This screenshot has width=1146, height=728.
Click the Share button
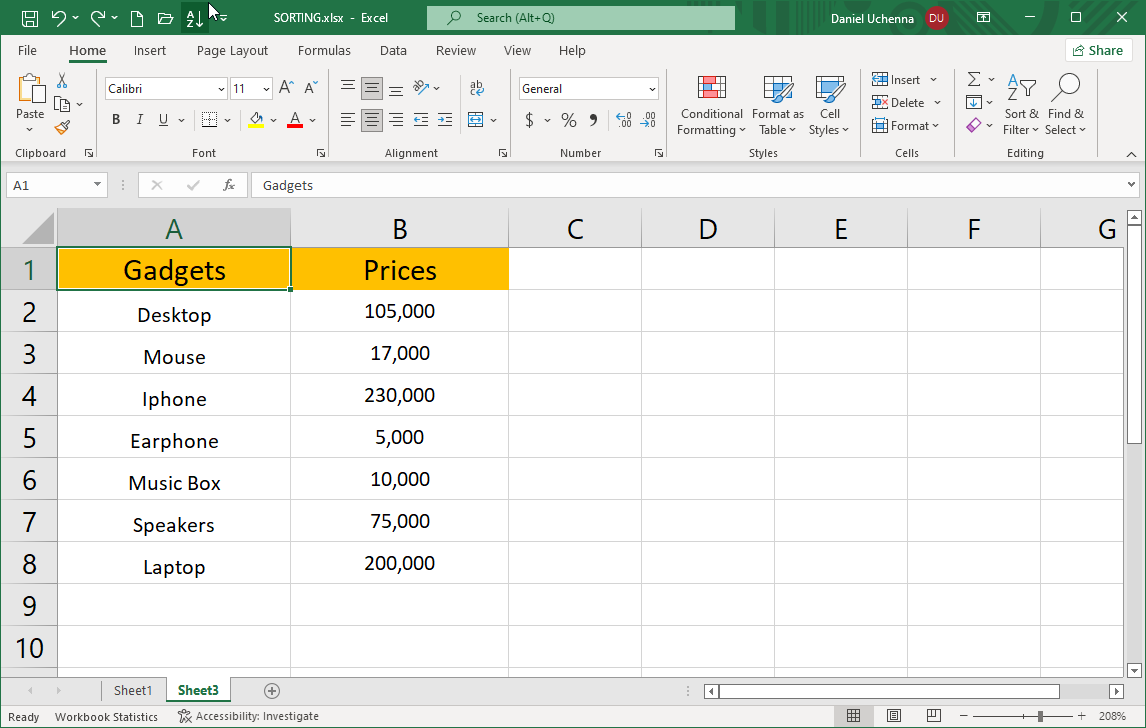pyautogui.click(x=1098, y=50)
